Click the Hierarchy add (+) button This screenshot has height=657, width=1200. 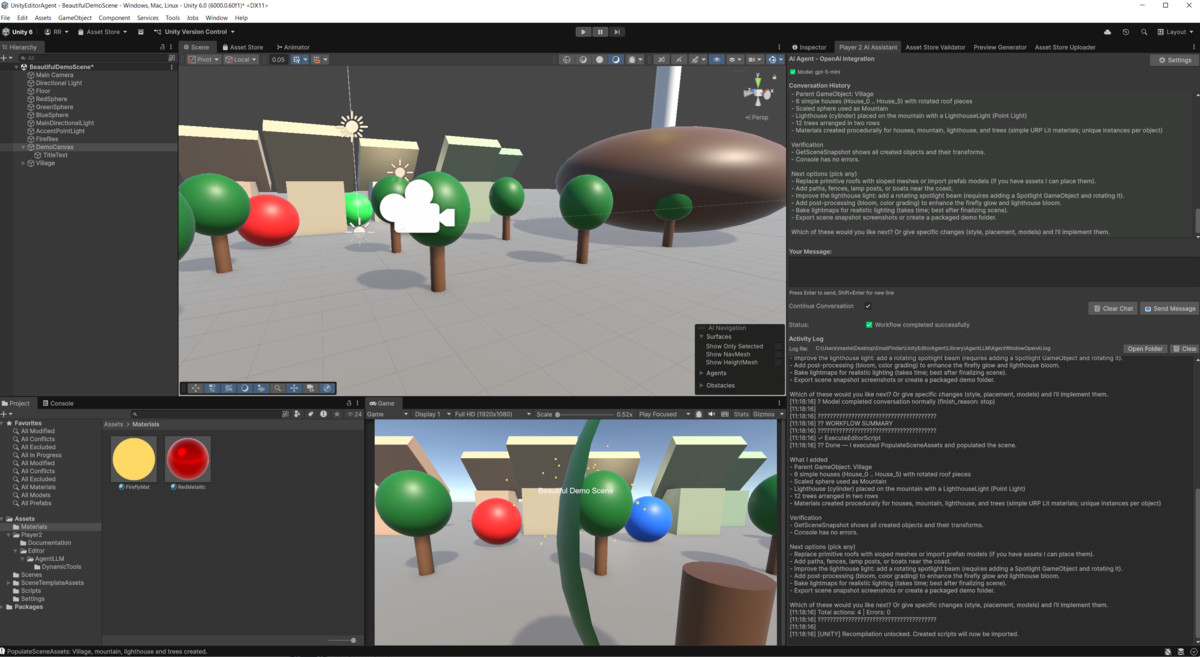pos(5,58)
